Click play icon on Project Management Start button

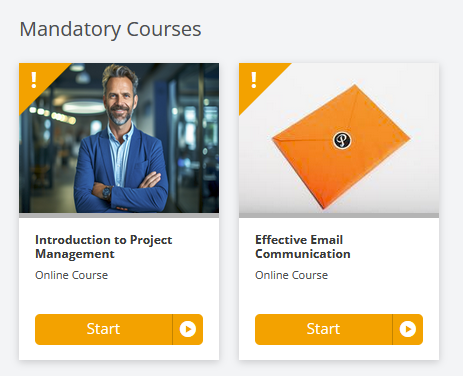[x=188, y=329]
